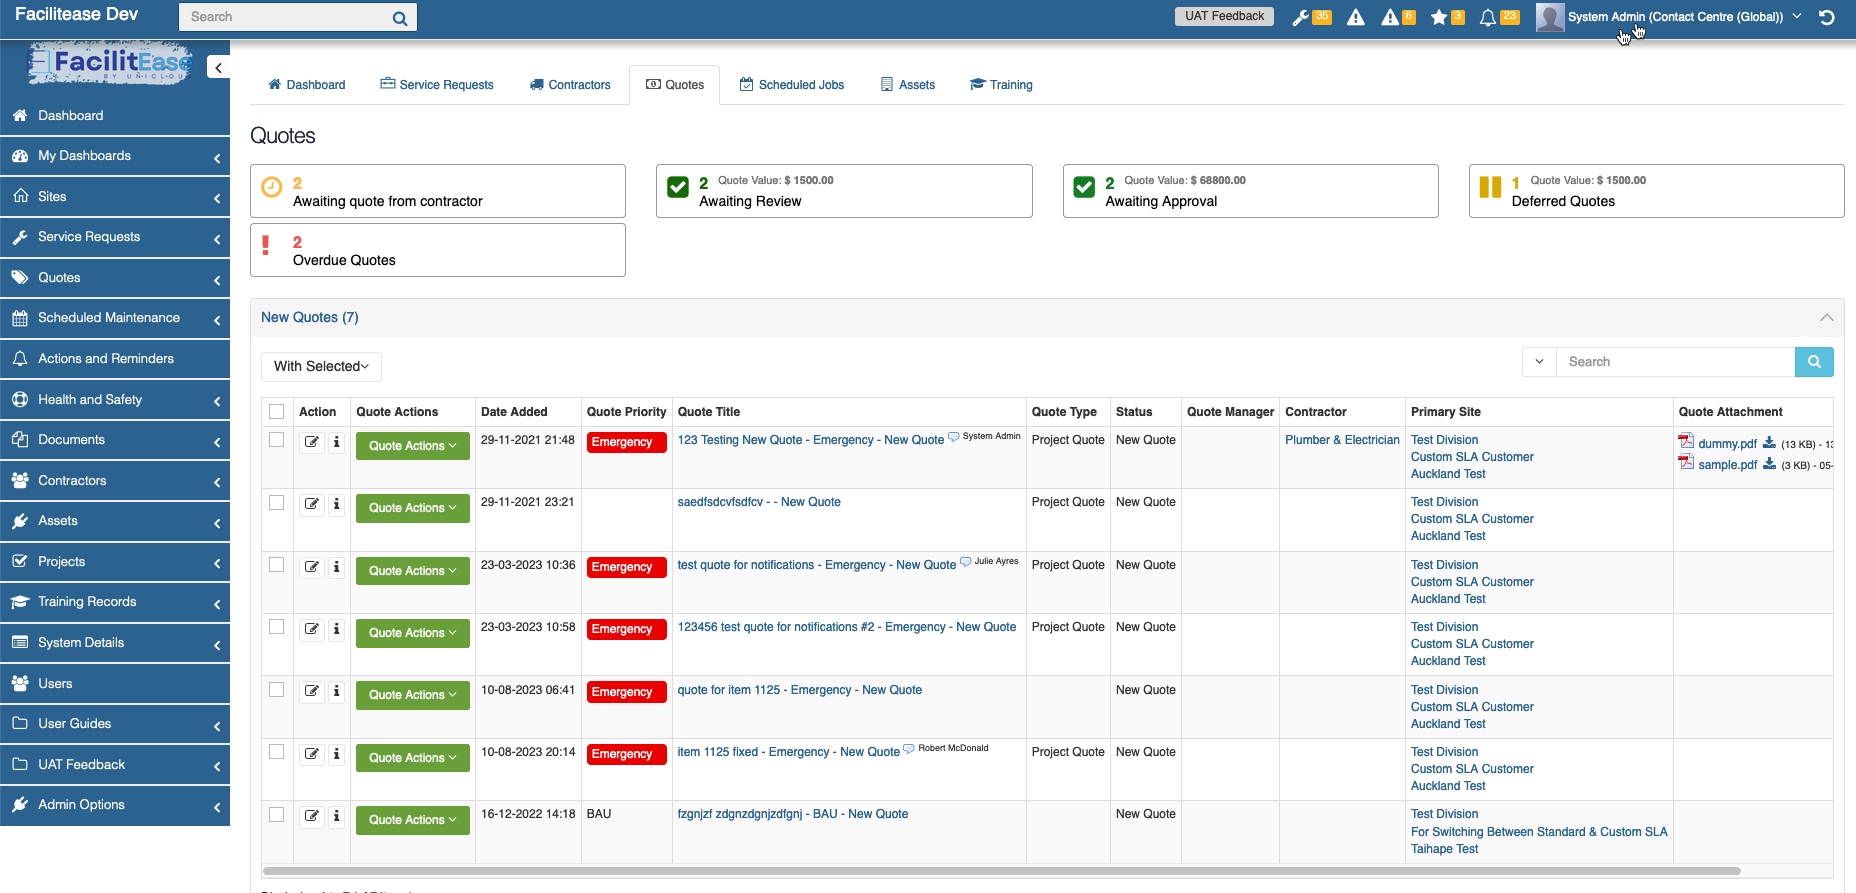Open the With Selected dropdown
Image resolution: width=1856 pixels, height=893 pixels.
[x=321, y=366]
